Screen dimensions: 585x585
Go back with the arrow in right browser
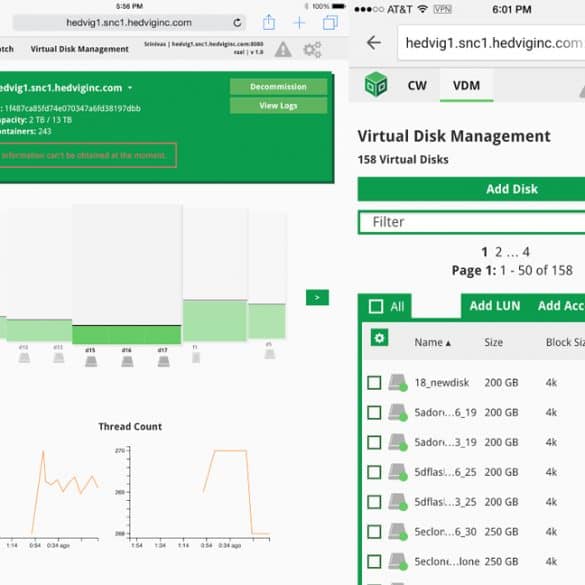tap(373, 43)
